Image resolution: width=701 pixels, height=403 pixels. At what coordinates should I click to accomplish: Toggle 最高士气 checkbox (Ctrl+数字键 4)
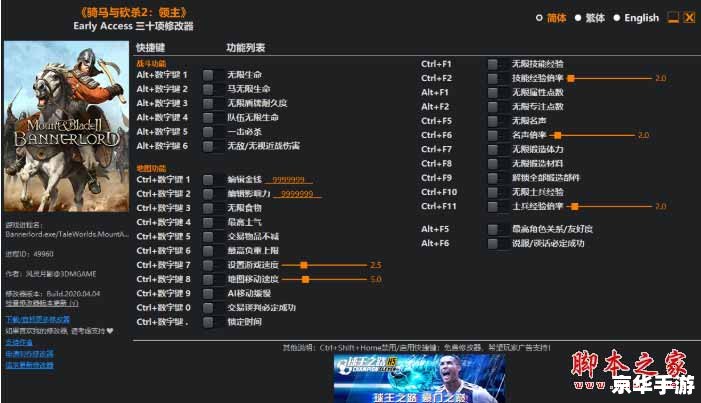208,222
